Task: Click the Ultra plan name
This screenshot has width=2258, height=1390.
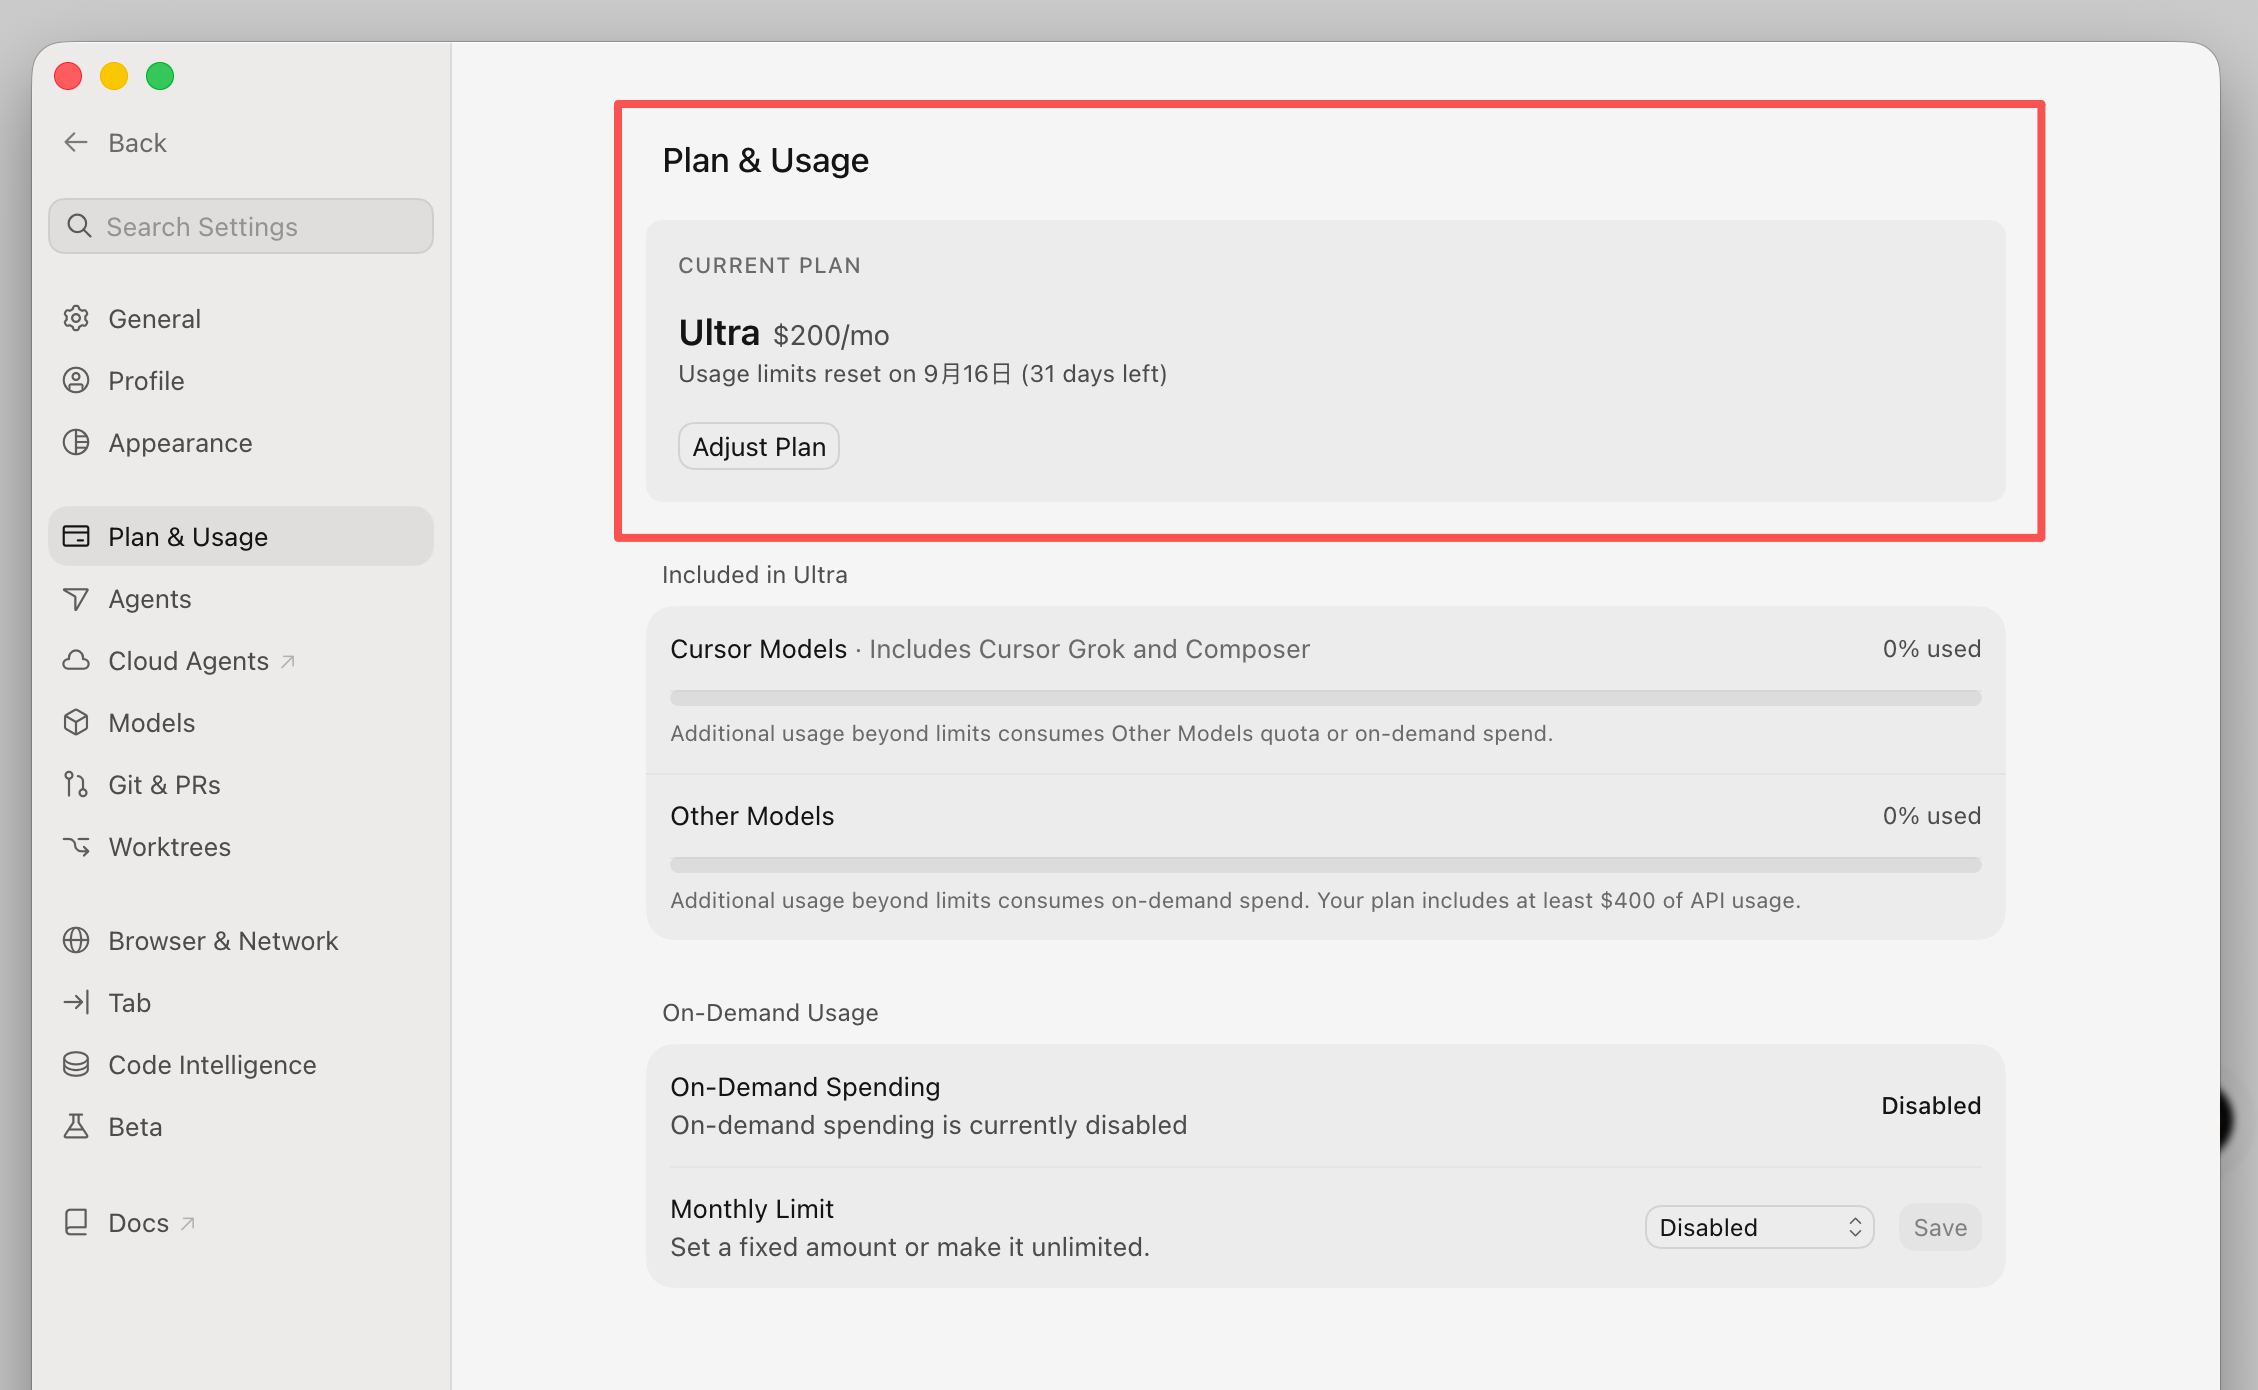Action: click(719, 333)
